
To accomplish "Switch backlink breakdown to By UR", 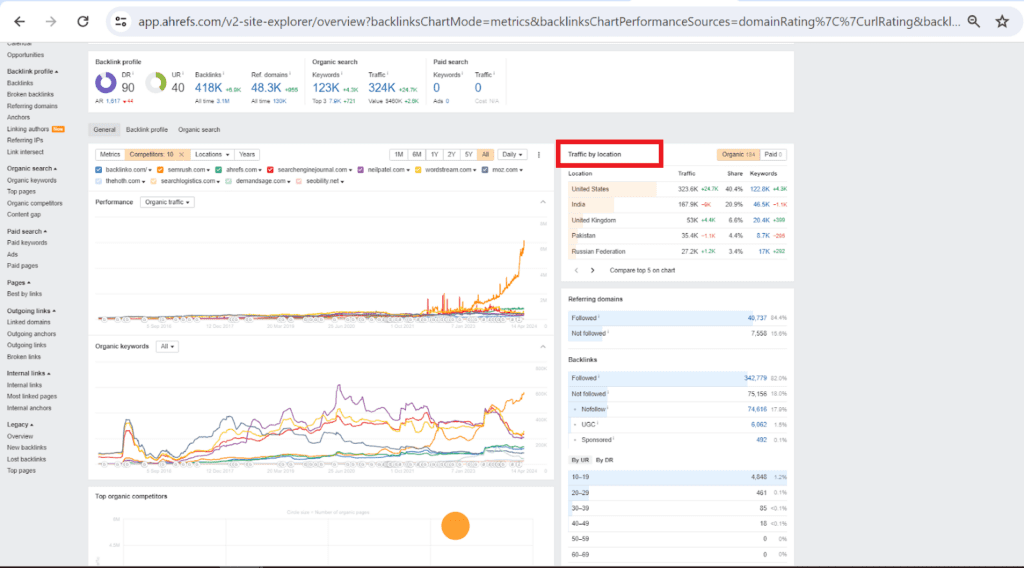I will point(580,460).
